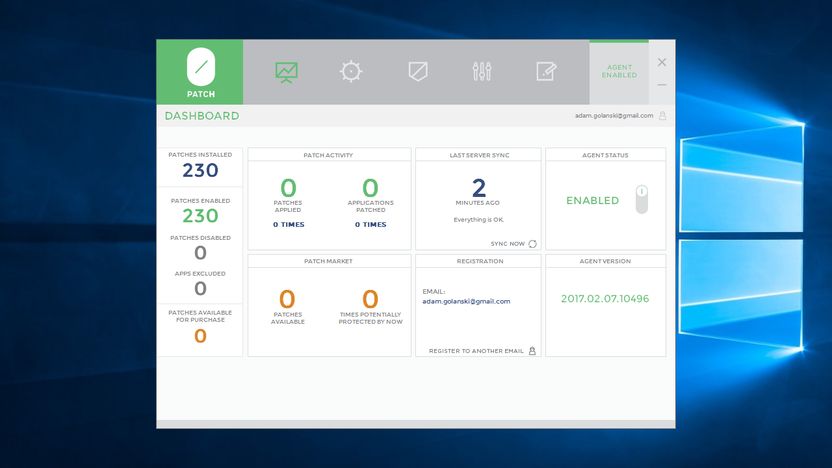Image resolution: width=832 pixels, height=468 pixels.
Task: Click Times Potentially Protected count
Action: point(370,299)
